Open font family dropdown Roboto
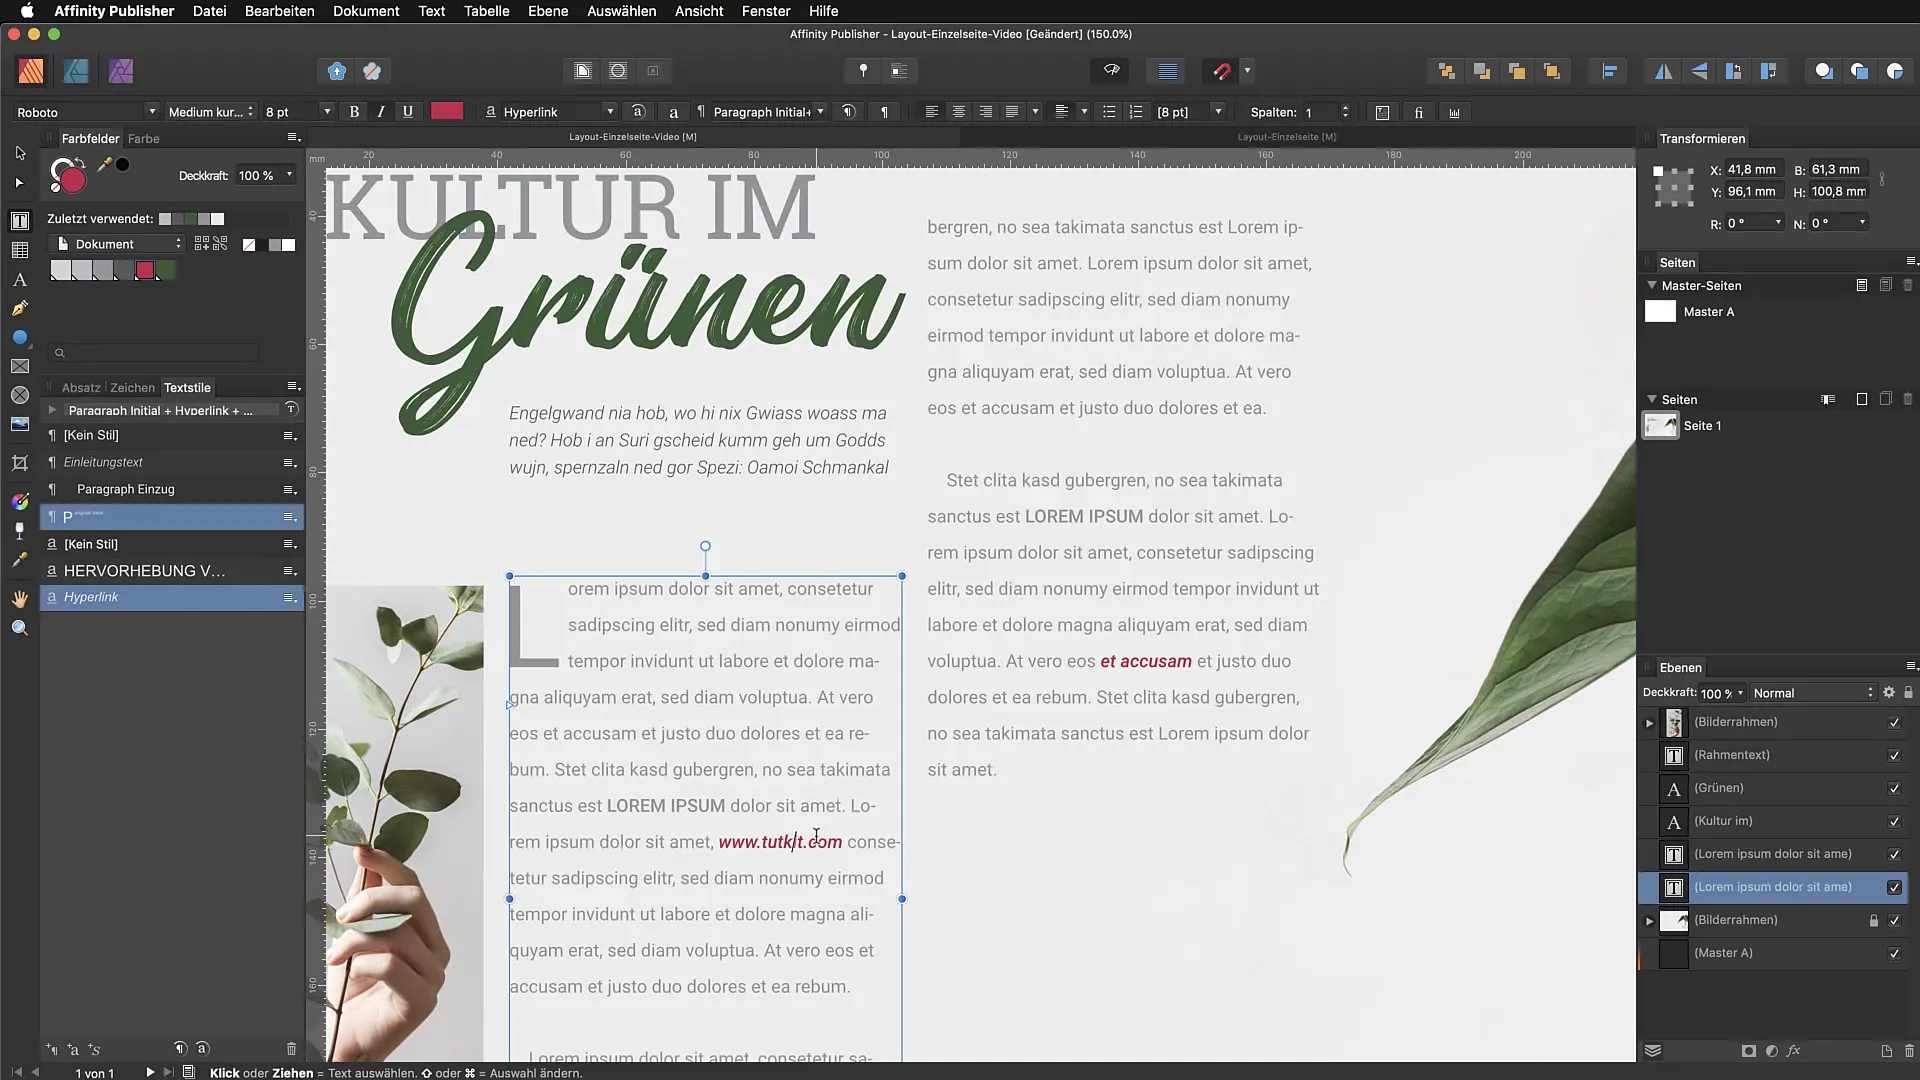Image resolution: width=1920 pixels, height=1080 pixels. pyautogui.click(x=87, y=112)
